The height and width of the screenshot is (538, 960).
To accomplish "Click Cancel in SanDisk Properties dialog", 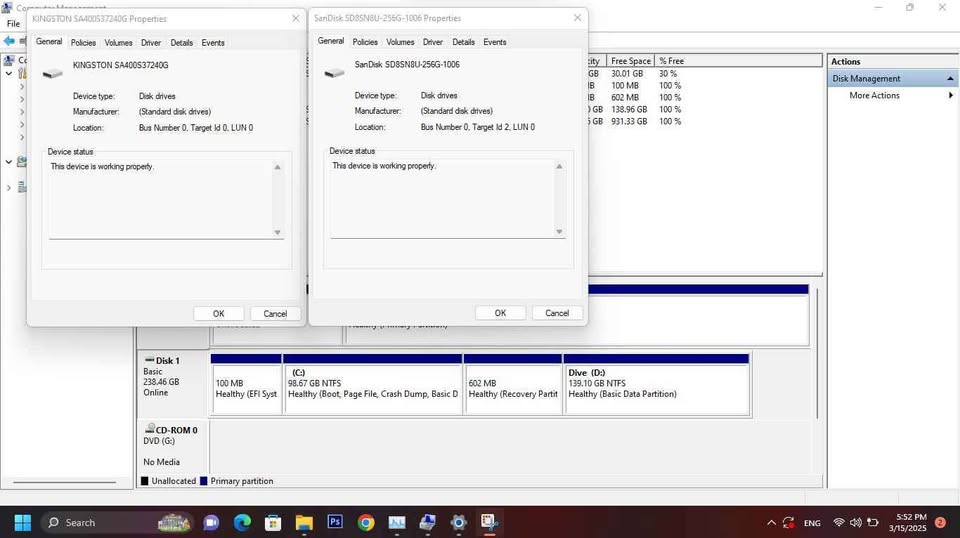I will (x=557, y=313).
